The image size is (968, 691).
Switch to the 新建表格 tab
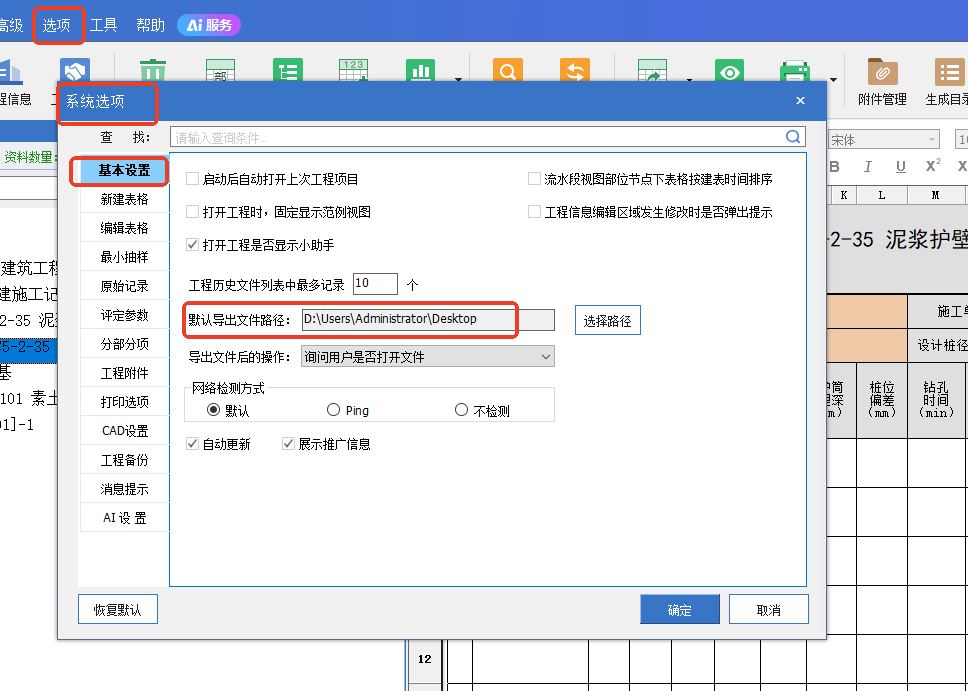point(124,199)
